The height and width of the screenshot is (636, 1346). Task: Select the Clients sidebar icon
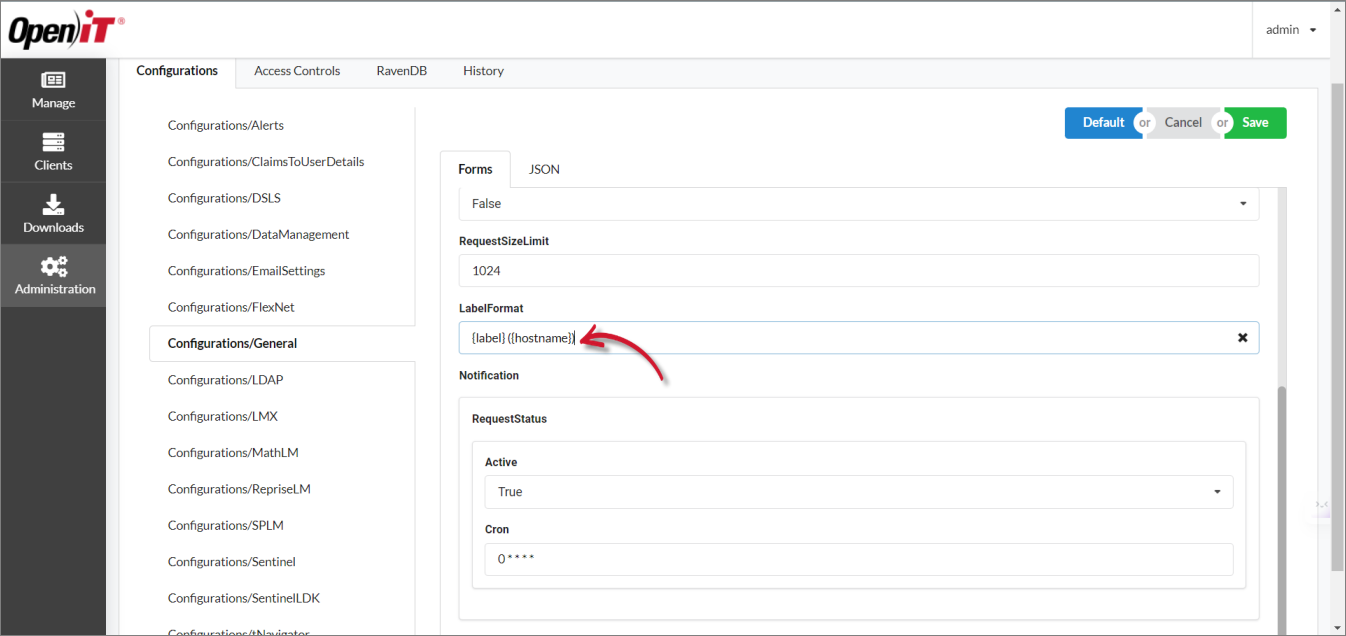click(53, 150)
